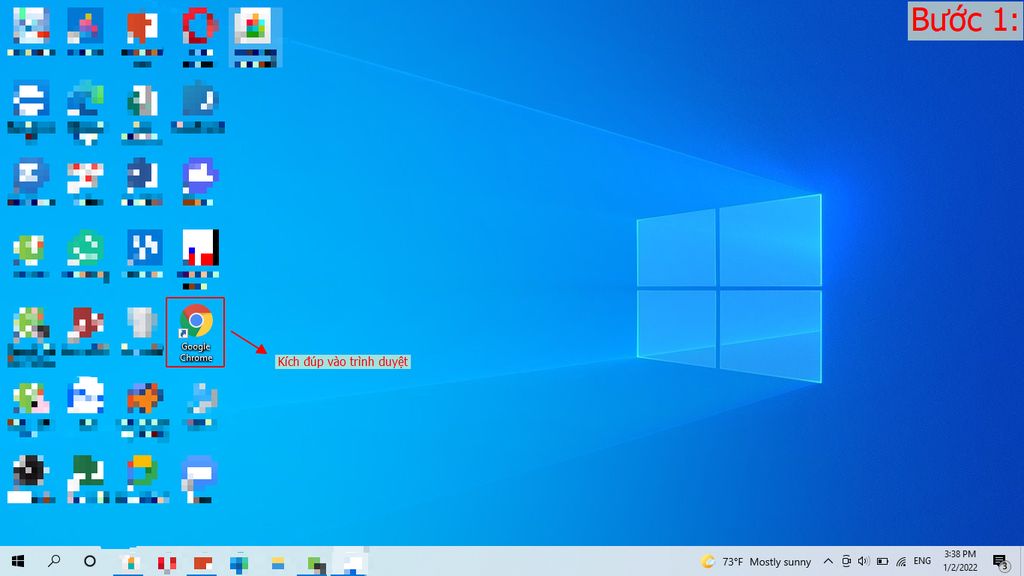1024x576 pixels.
Task: Expand hidden icons with the tray chevron
Action: coord(828,561)
